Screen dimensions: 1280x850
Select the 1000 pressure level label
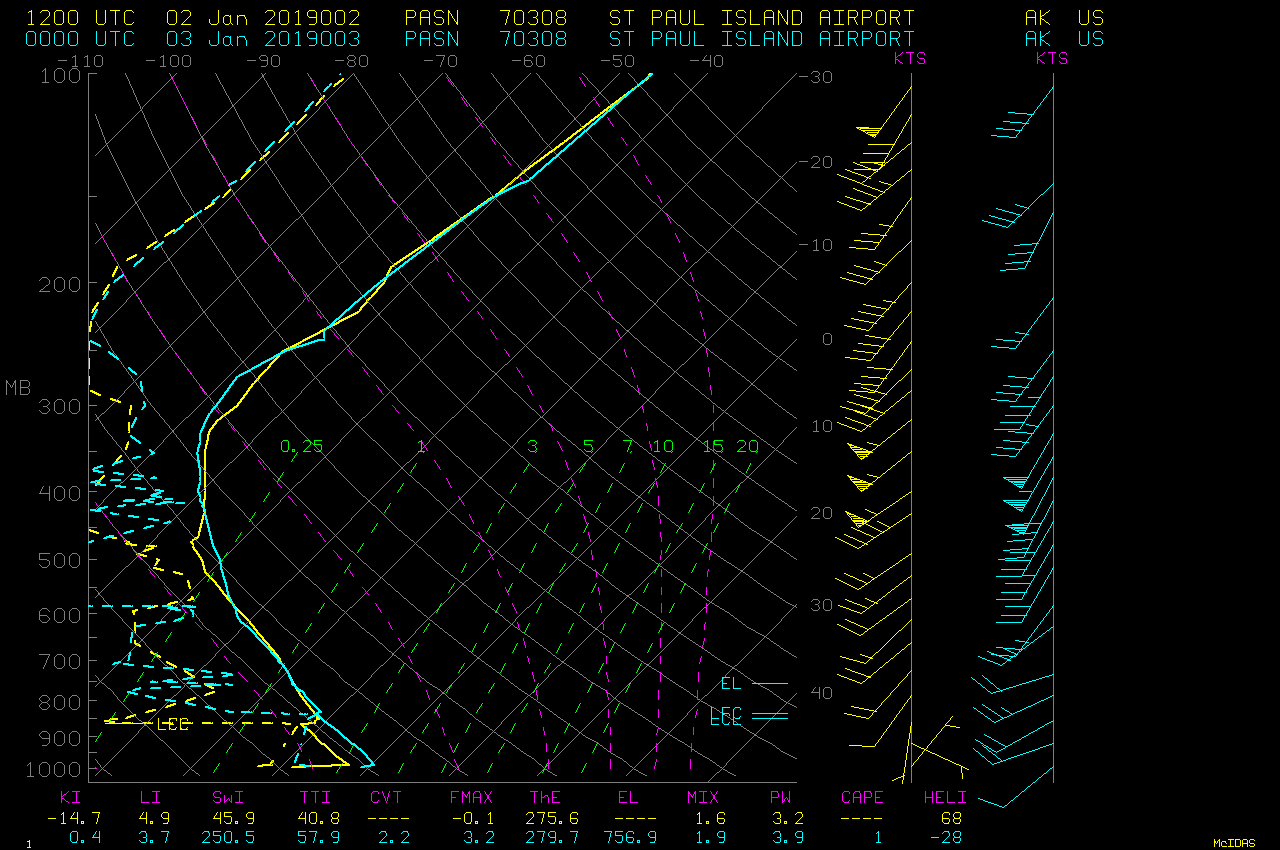(54, 769)
